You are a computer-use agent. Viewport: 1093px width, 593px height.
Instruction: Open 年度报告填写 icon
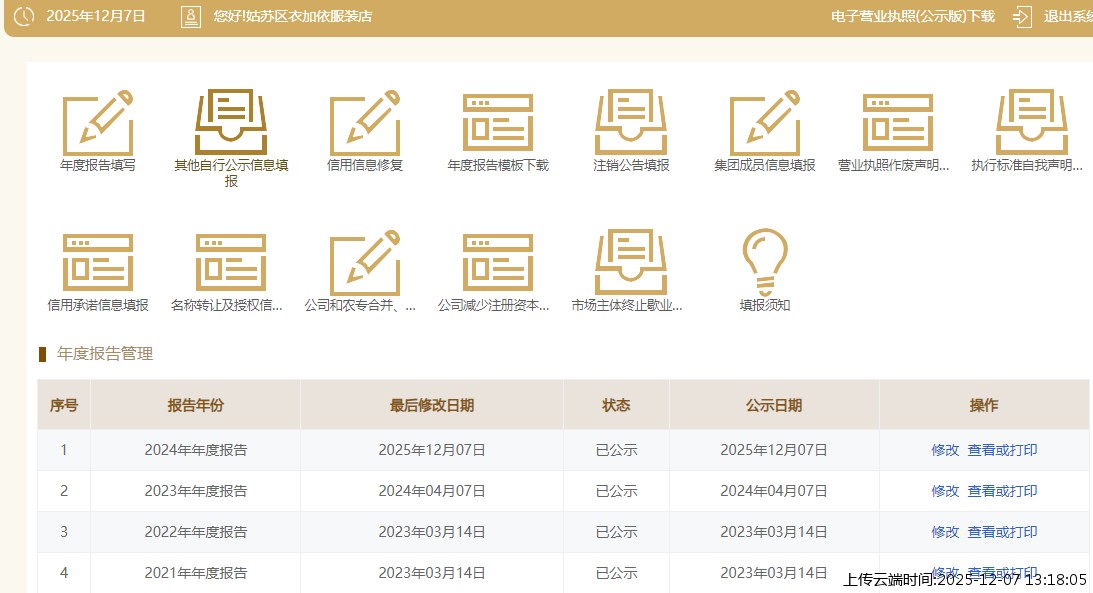[98, 124]
